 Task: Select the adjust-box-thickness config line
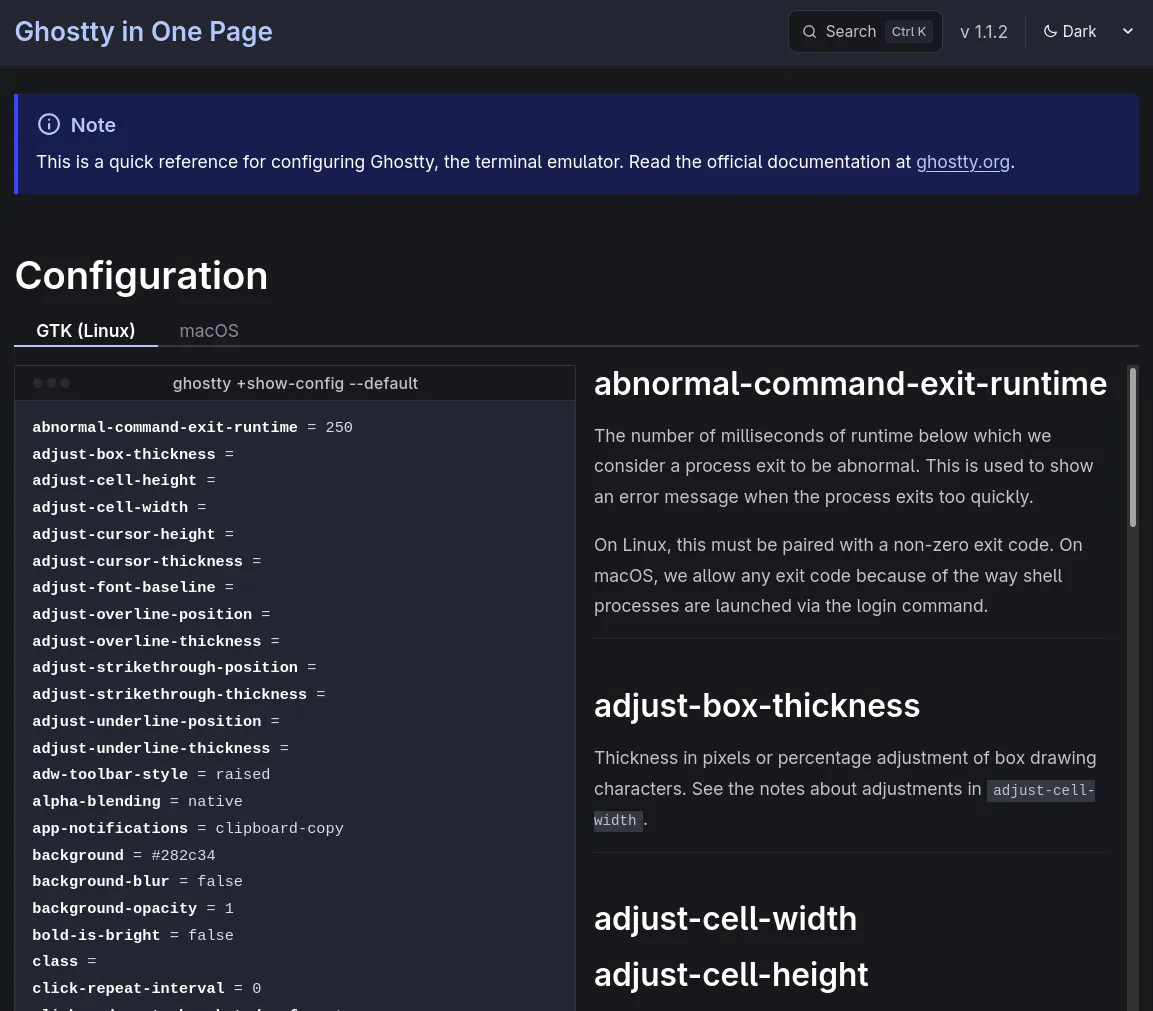pos(133,454)
